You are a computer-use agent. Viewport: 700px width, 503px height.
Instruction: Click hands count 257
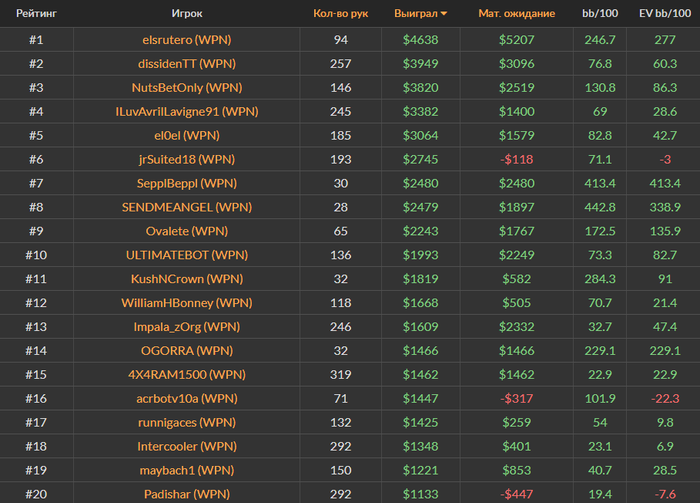point(341,64)
